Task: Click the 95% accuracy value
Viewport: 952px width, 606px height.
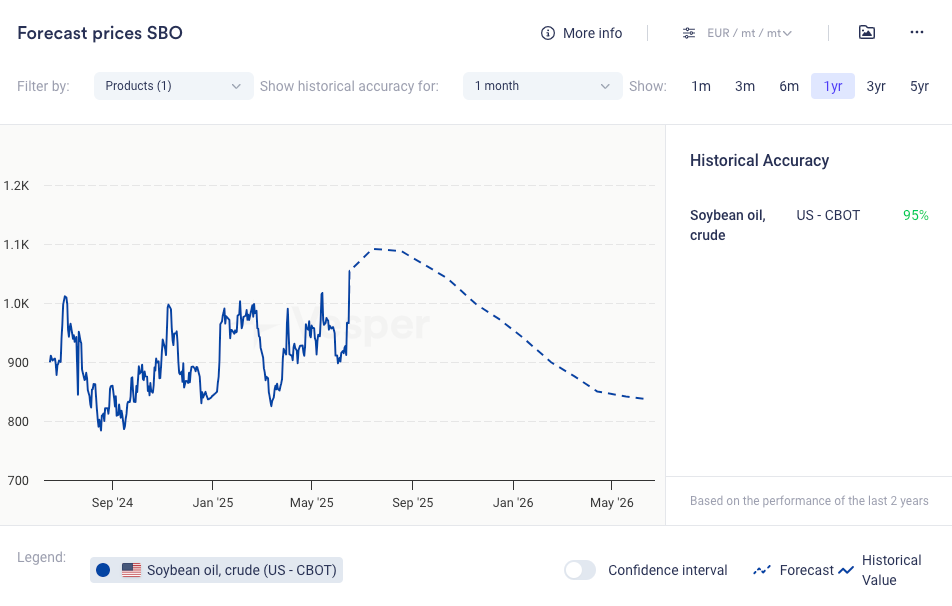Action: pyautogui.click(x=915, y=215)
